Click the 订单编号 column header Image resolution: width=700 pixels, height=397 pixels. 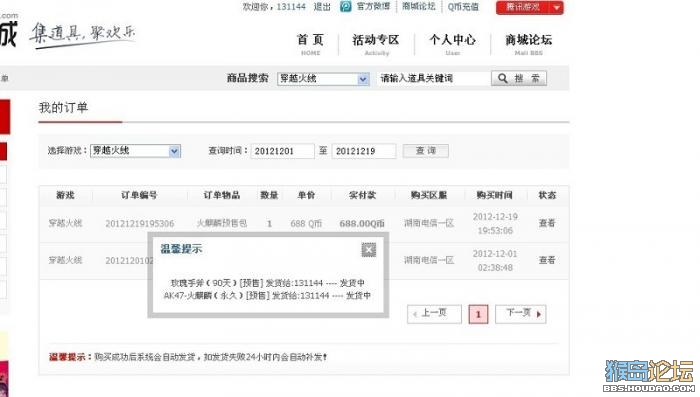139,195
